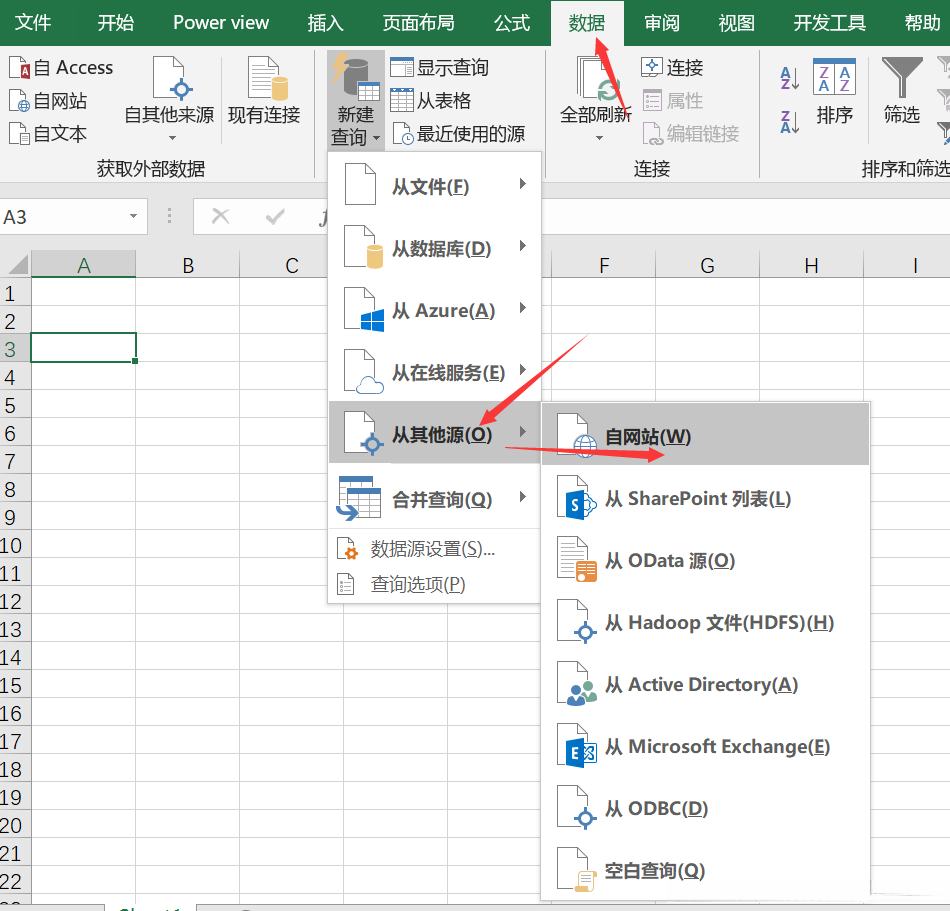Click Edit Links (编辑链接)
Image resolution: width=950 pixels, height=911 pixels.
(691, 134)
